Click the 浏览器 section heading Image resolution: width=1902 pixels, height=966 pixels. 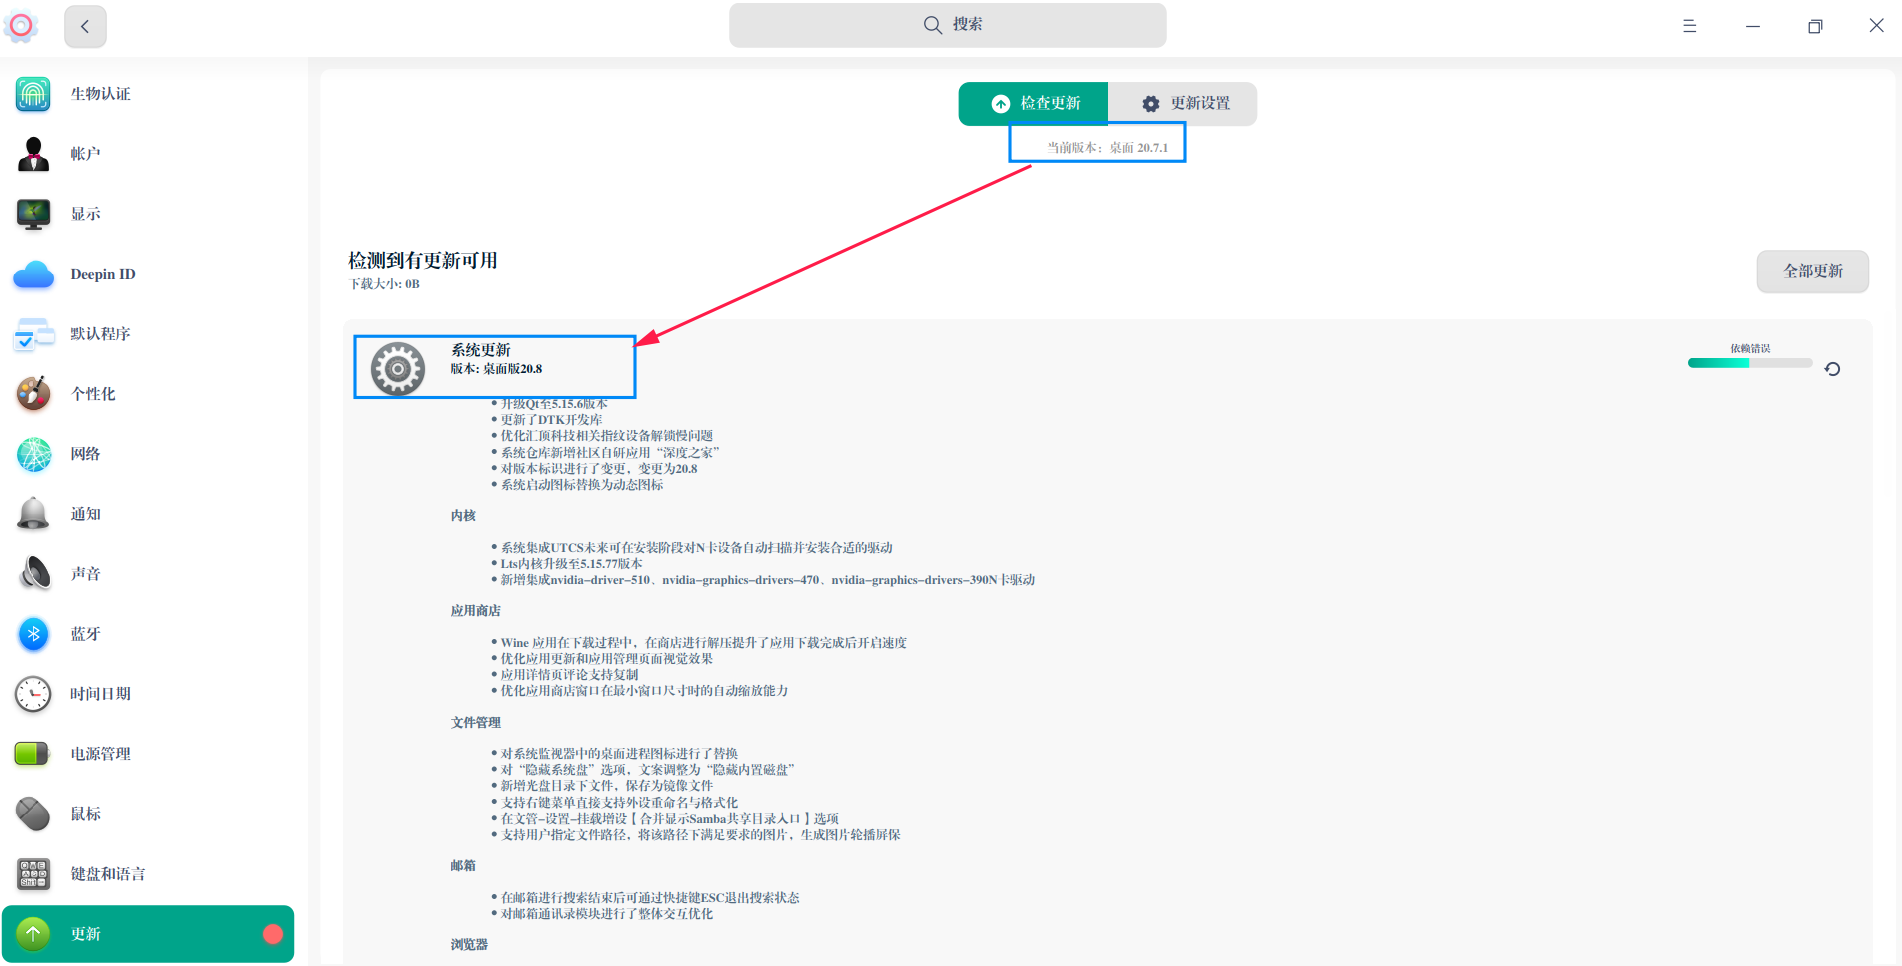click(x=469, y=945)
